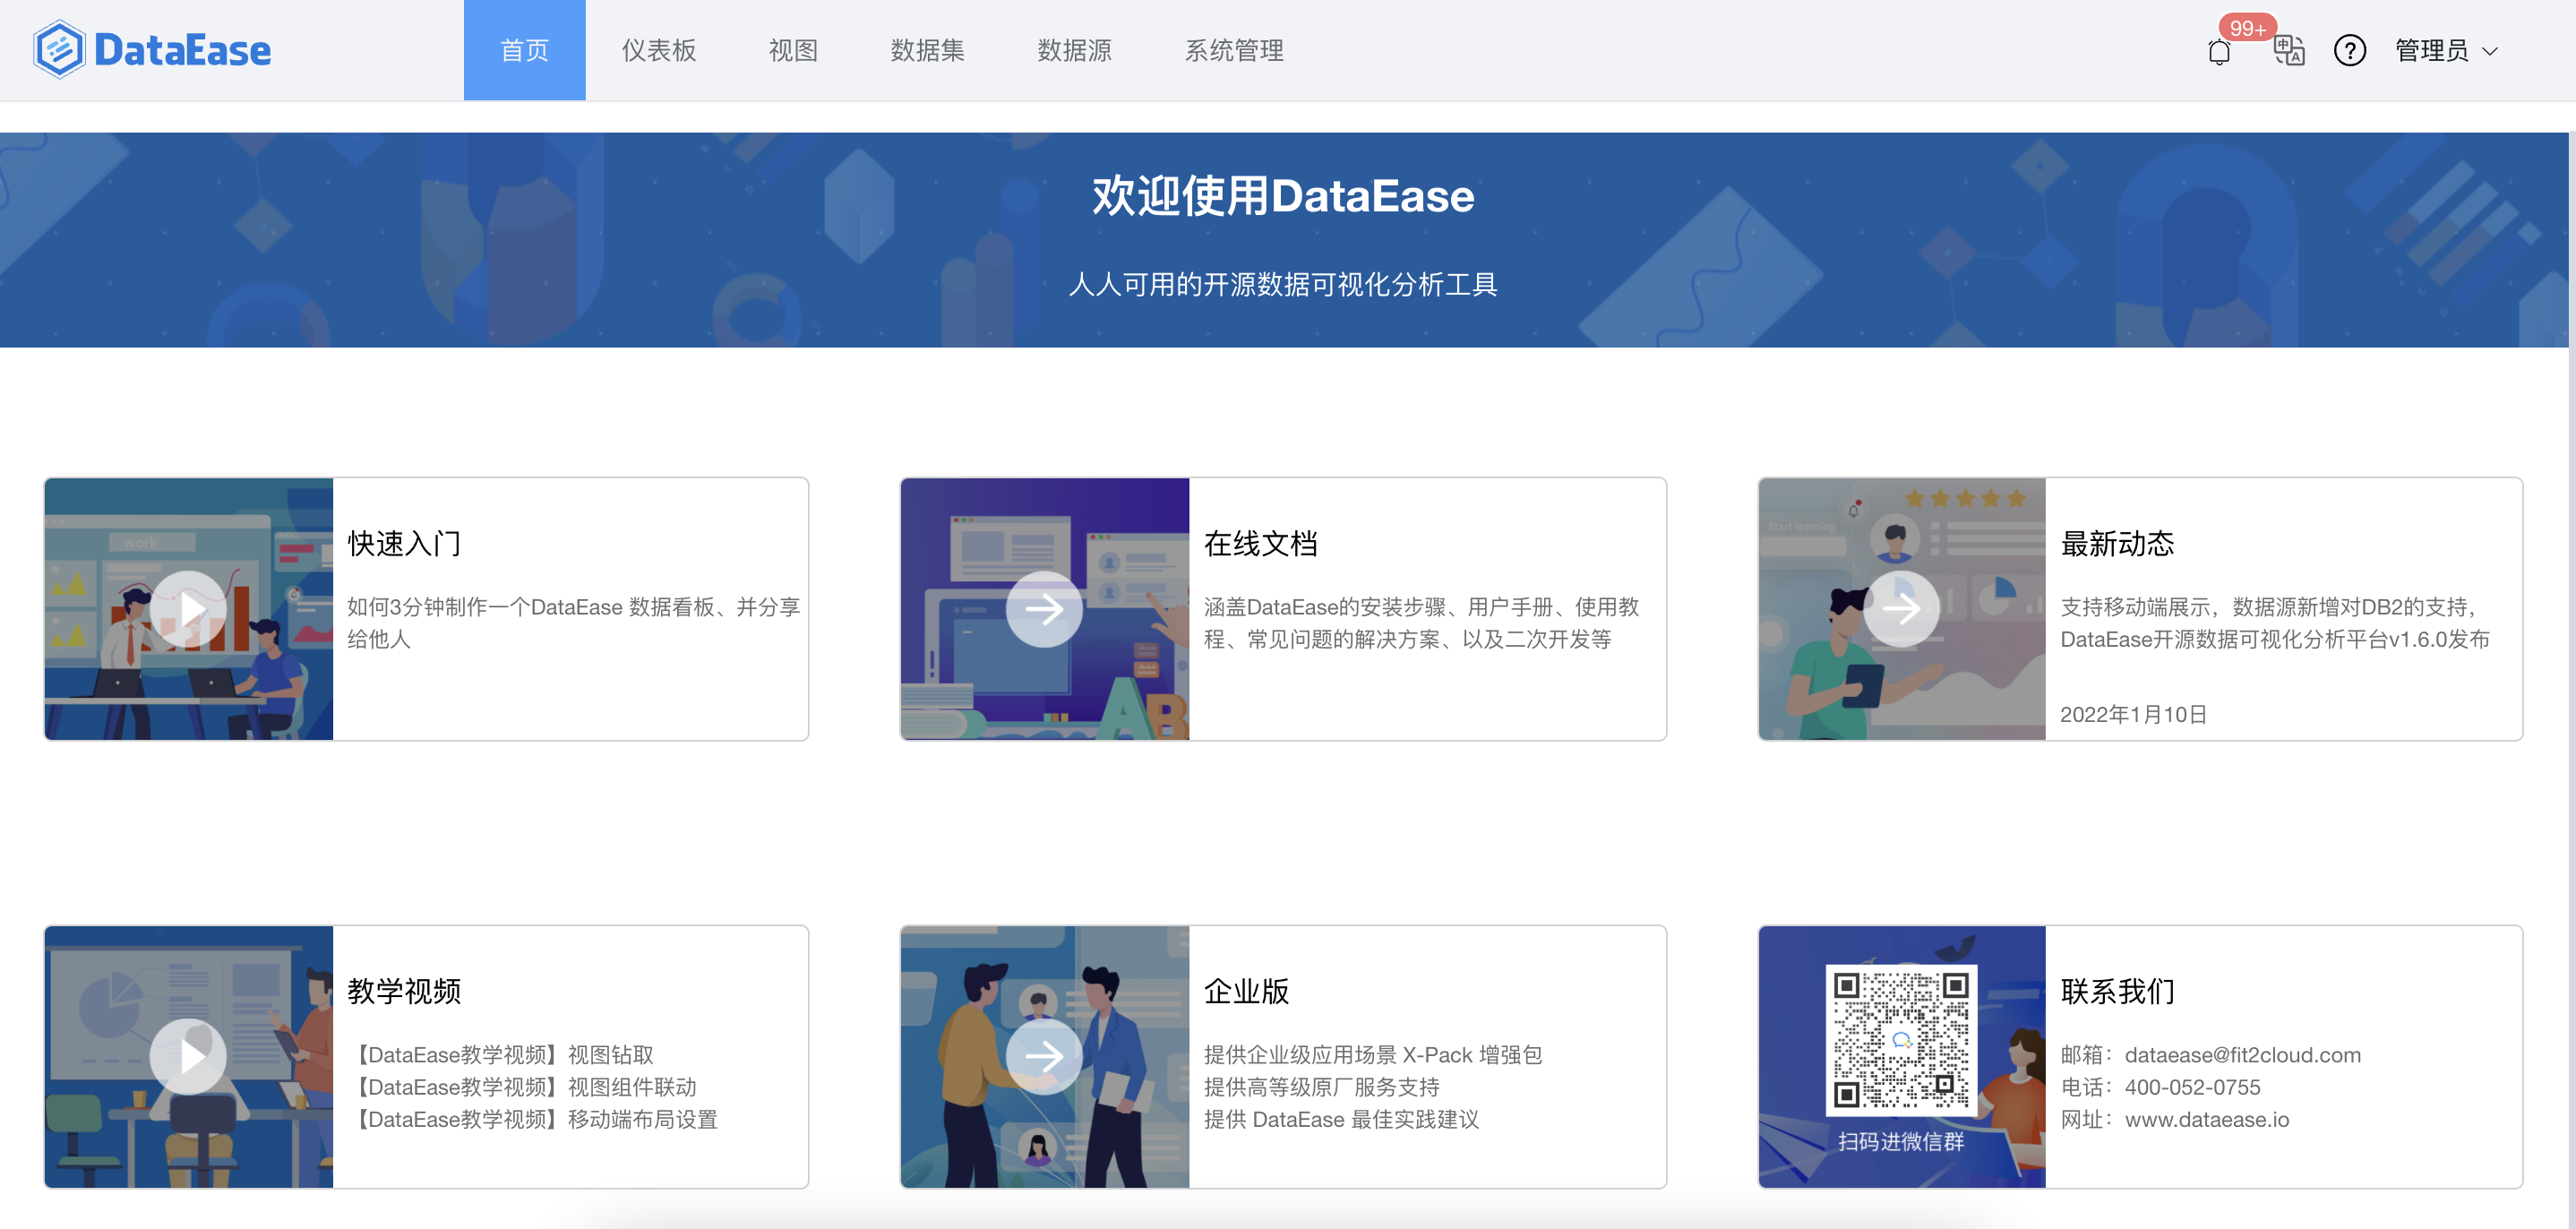This screenshot has width=2576, height=1229.
Task: Click arrow icon on 在线文档 card
Action: 1044,609
